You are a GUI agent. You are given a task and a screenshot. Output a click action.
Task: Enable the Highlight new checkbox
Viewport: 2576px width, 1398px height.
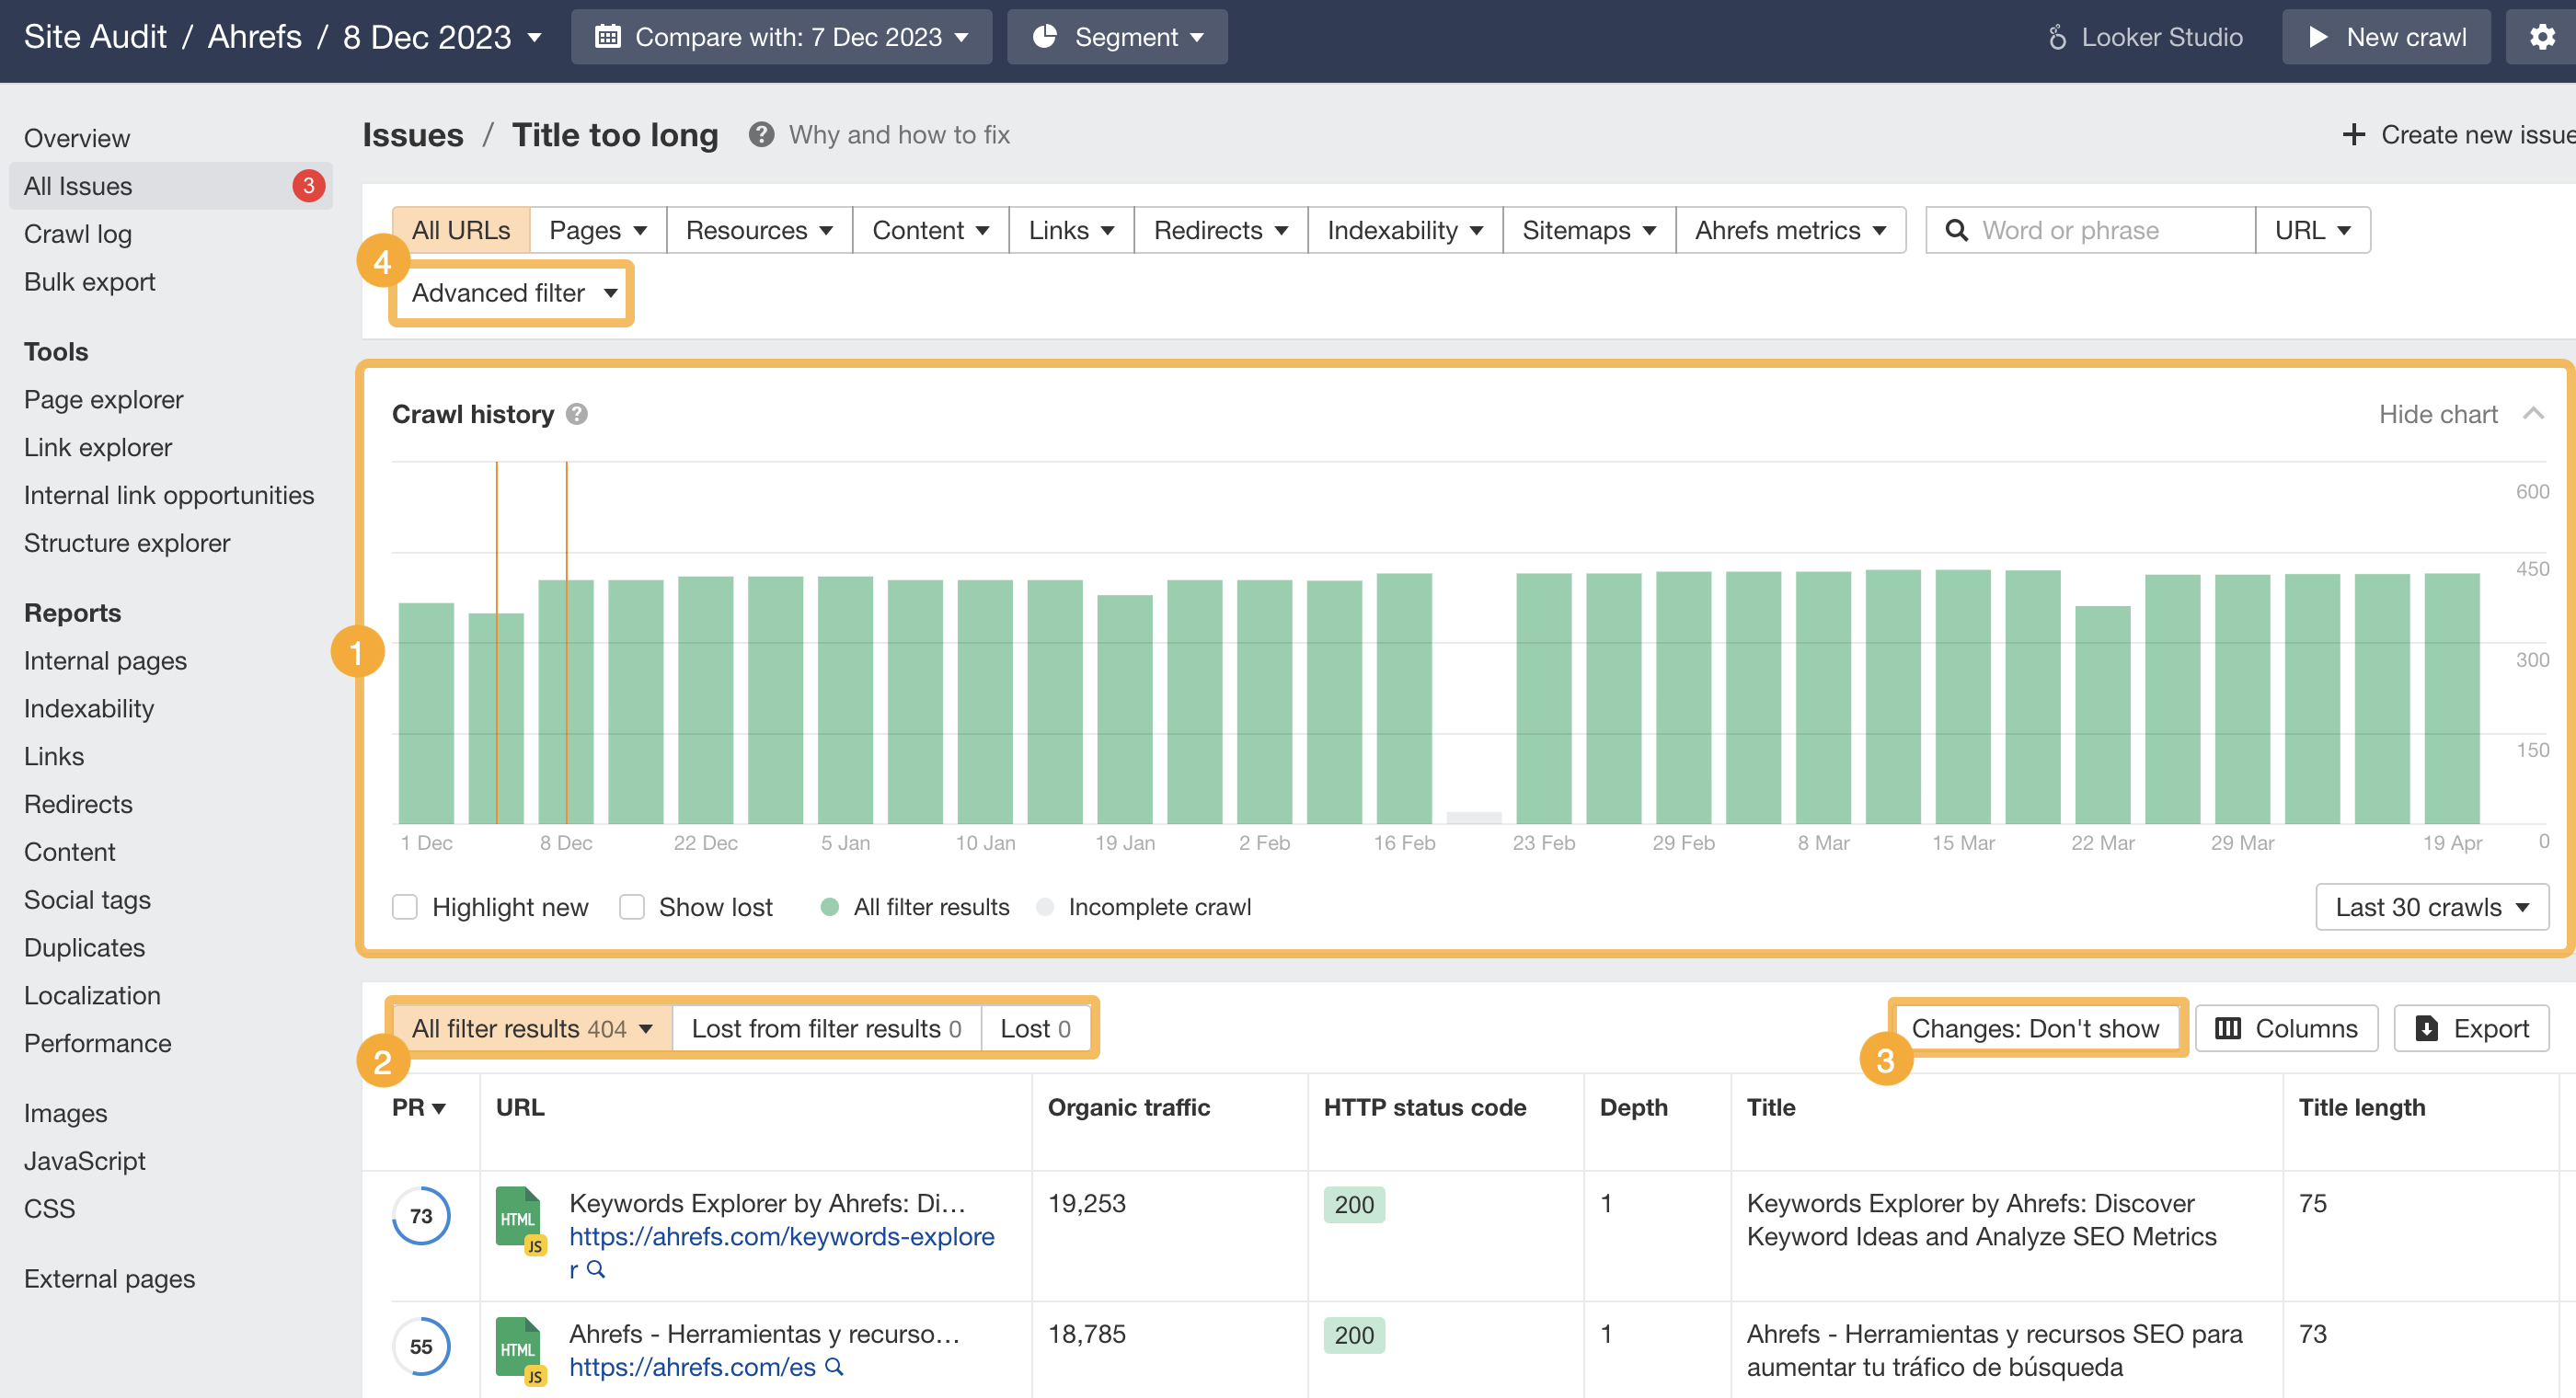(404, 907)
